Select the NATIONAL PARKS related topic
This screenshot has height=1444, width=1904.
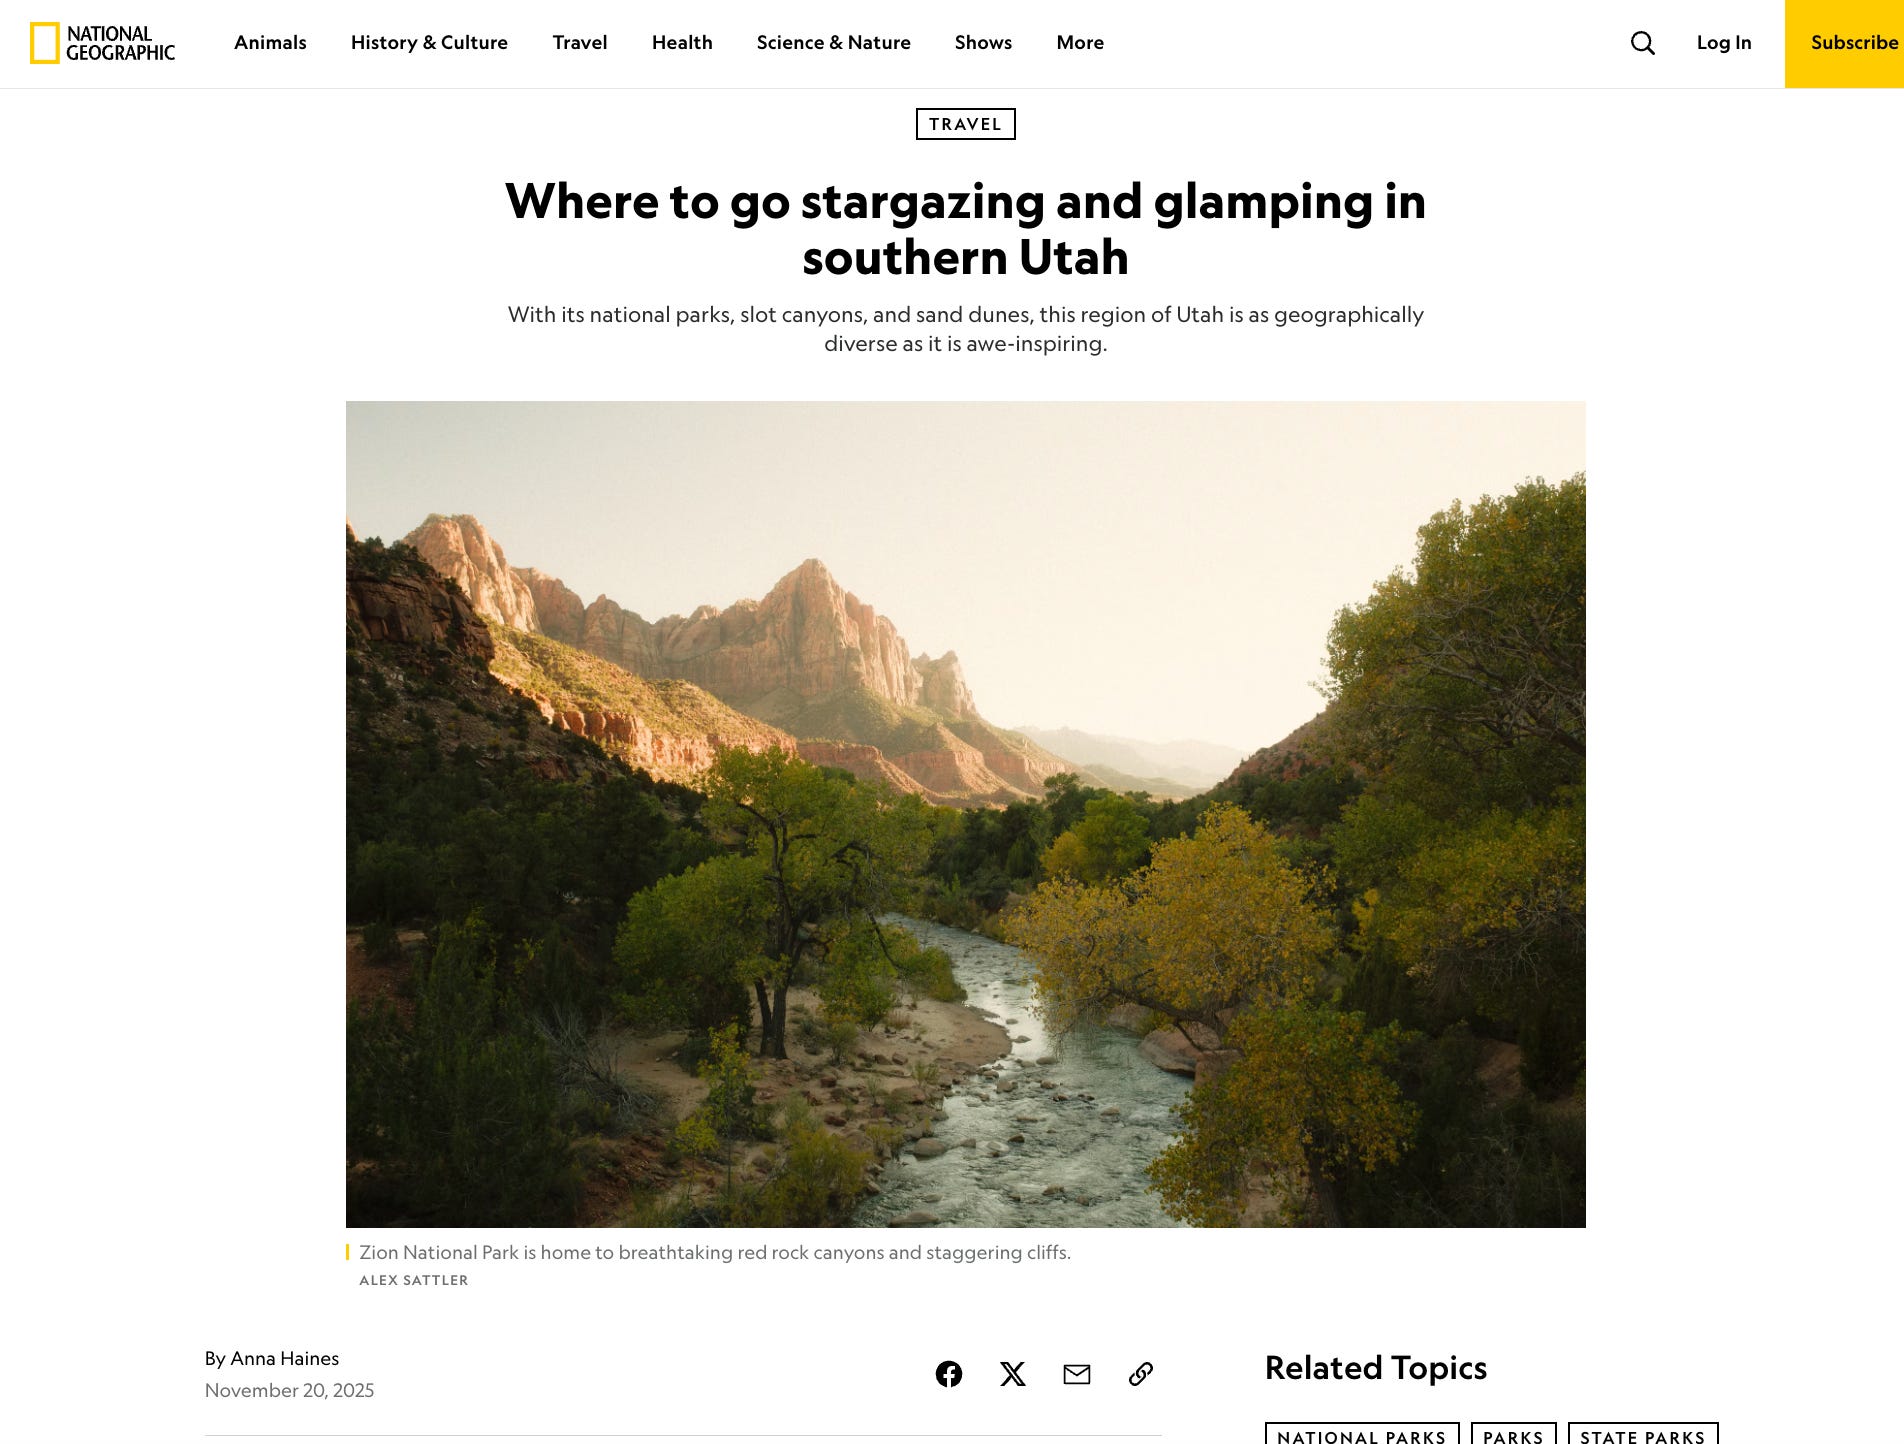[1362, 1435]
